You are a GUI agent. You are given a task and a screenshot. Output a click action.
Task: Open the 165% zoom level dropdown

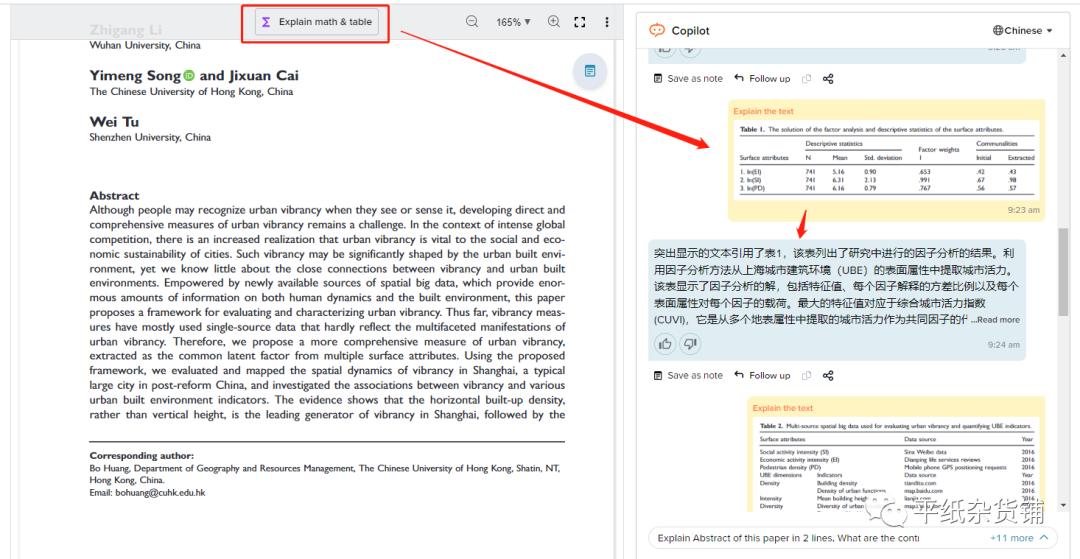[513, 22]
